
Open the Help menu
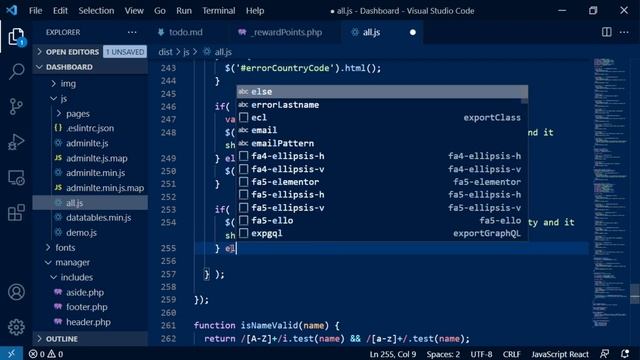click(x=255, y=11)
